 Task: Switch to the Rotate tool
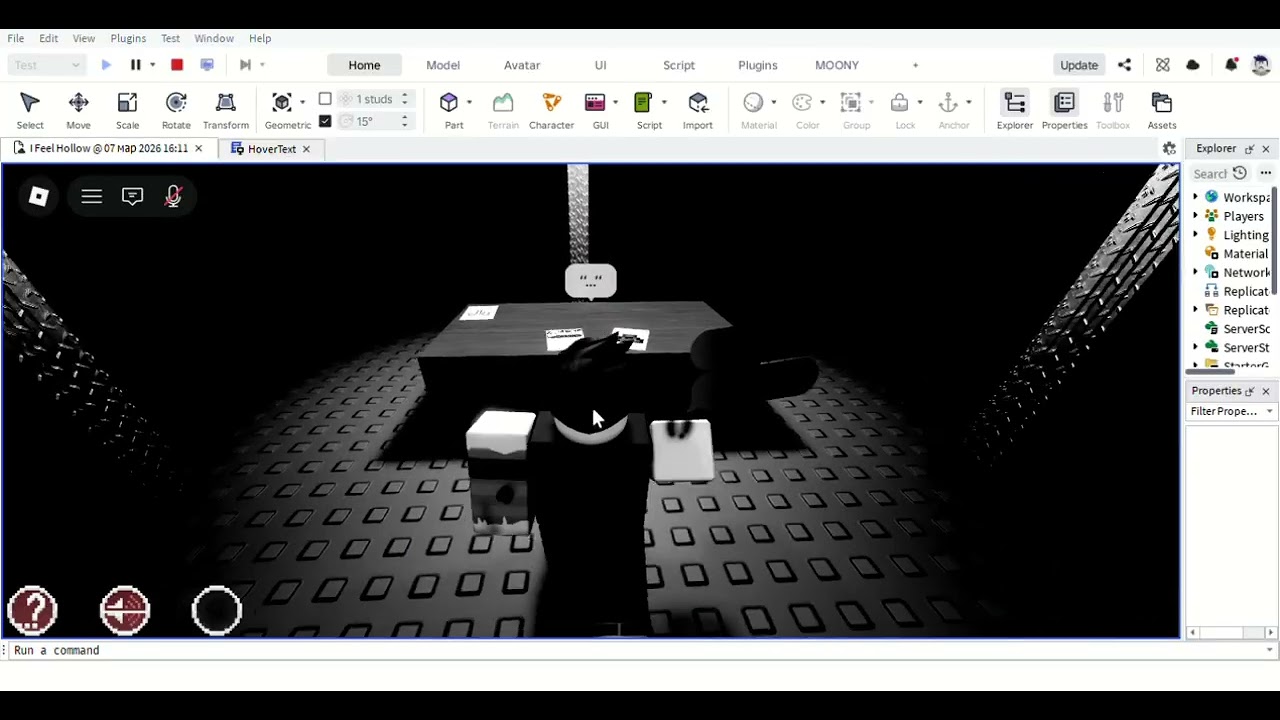[176, 110]
